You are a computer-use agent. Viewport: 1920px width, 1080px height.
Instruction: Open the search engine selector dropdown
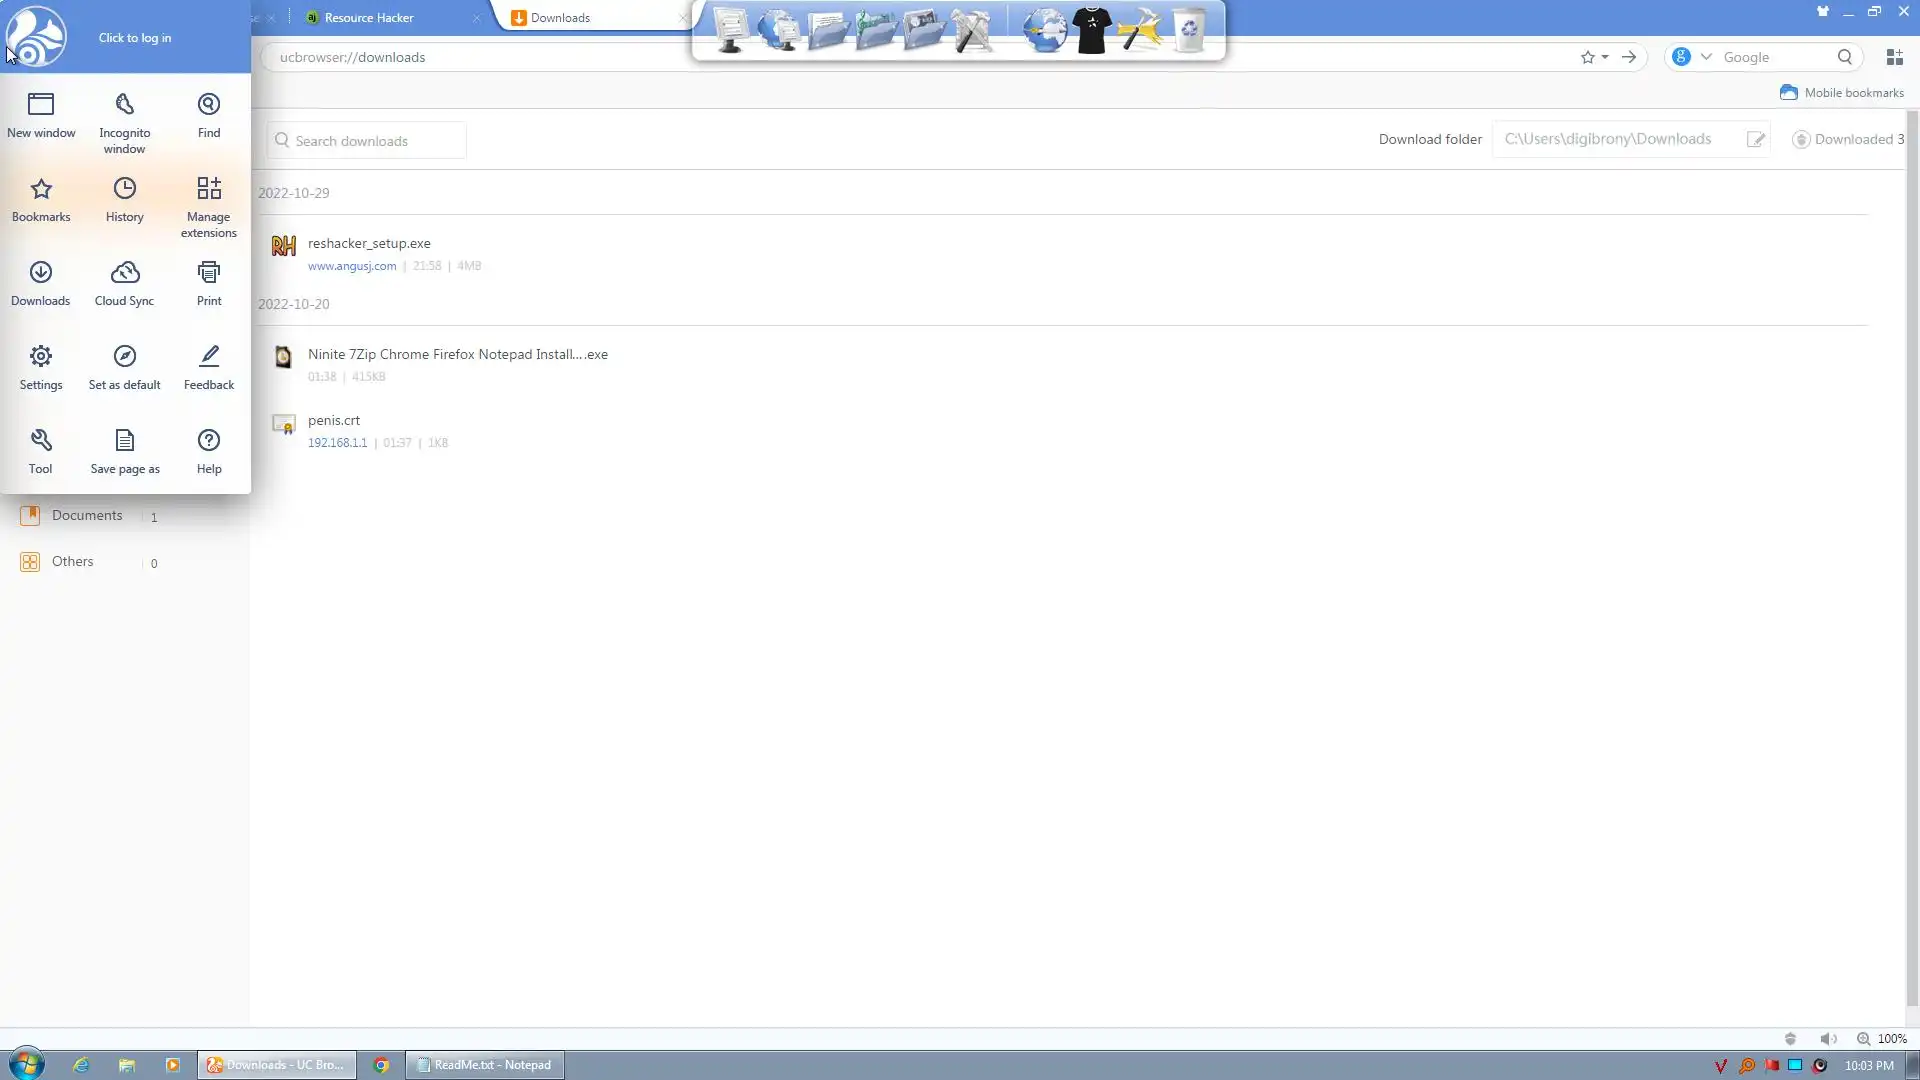click(1706, 58)
